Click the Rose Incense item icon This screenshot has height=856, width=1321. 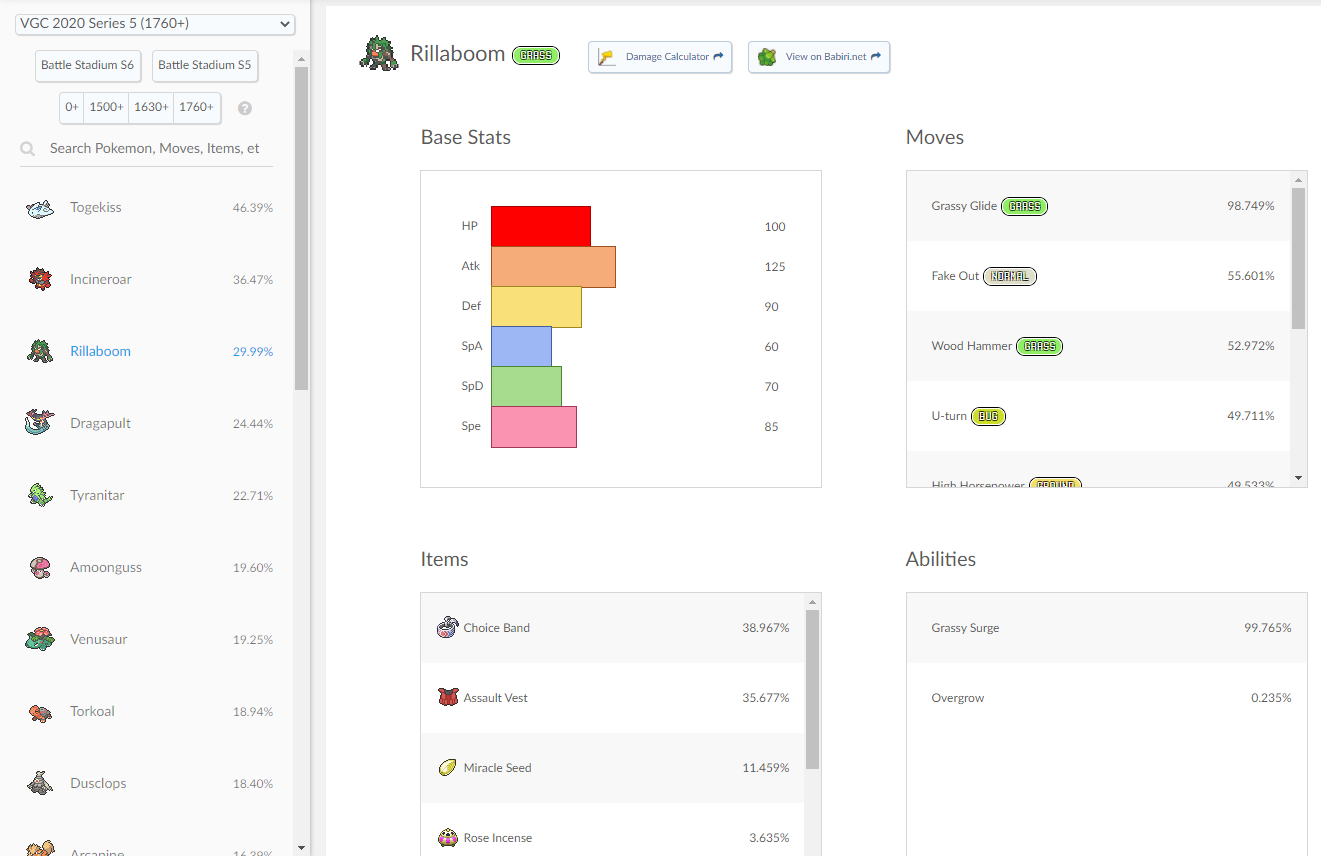[448, 838]
